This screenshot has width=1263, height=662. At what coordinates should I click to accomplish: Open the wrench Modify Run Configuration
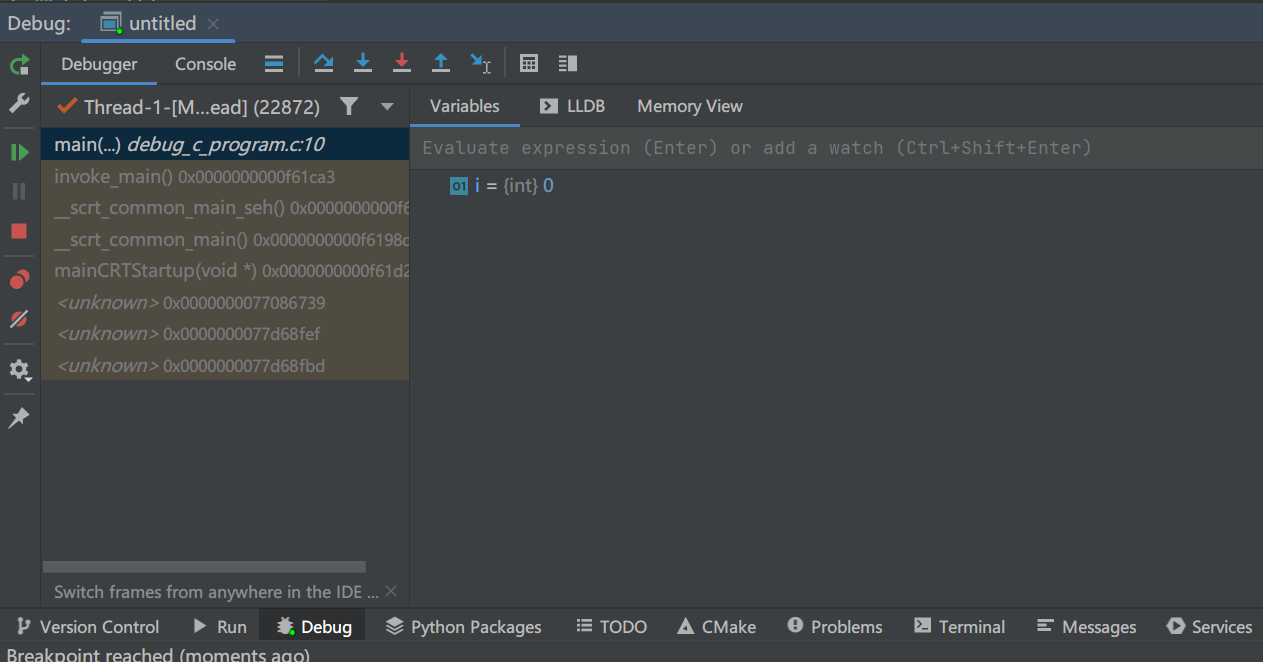coord(19,104)
